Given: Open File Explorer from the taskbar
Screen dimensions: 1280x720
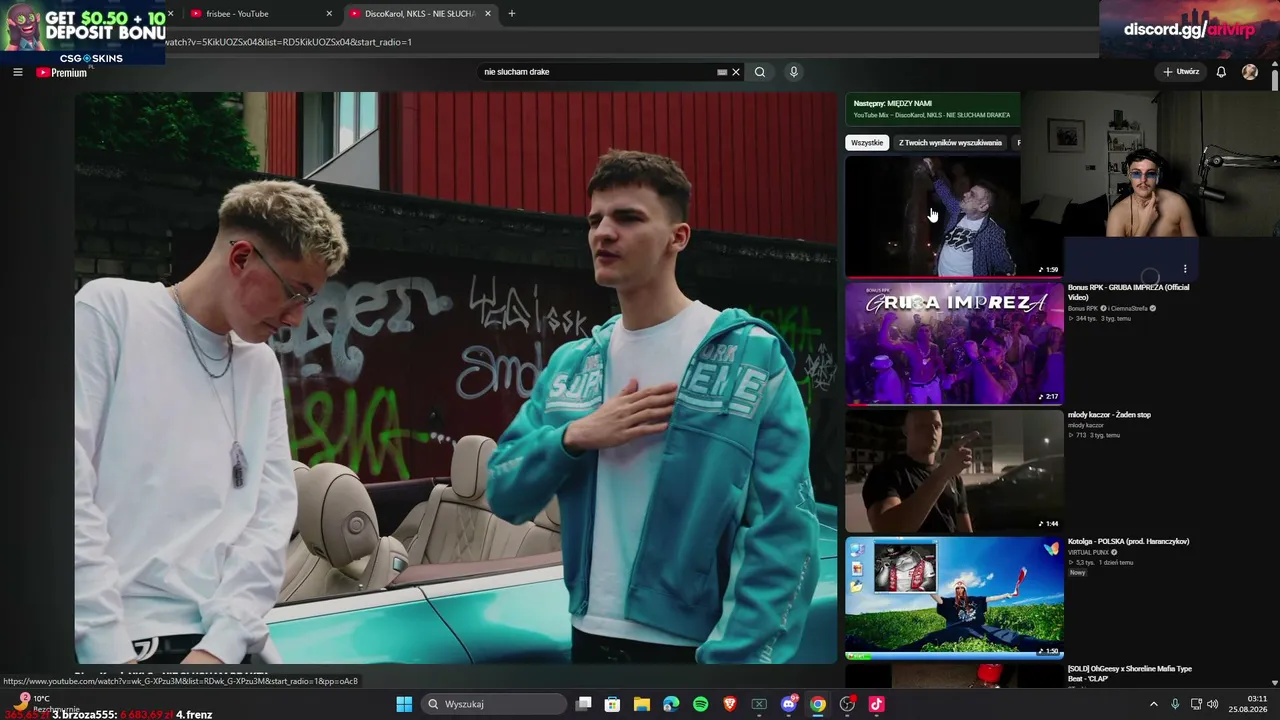Looking at the screenshot, I should (x=642, y=704).
